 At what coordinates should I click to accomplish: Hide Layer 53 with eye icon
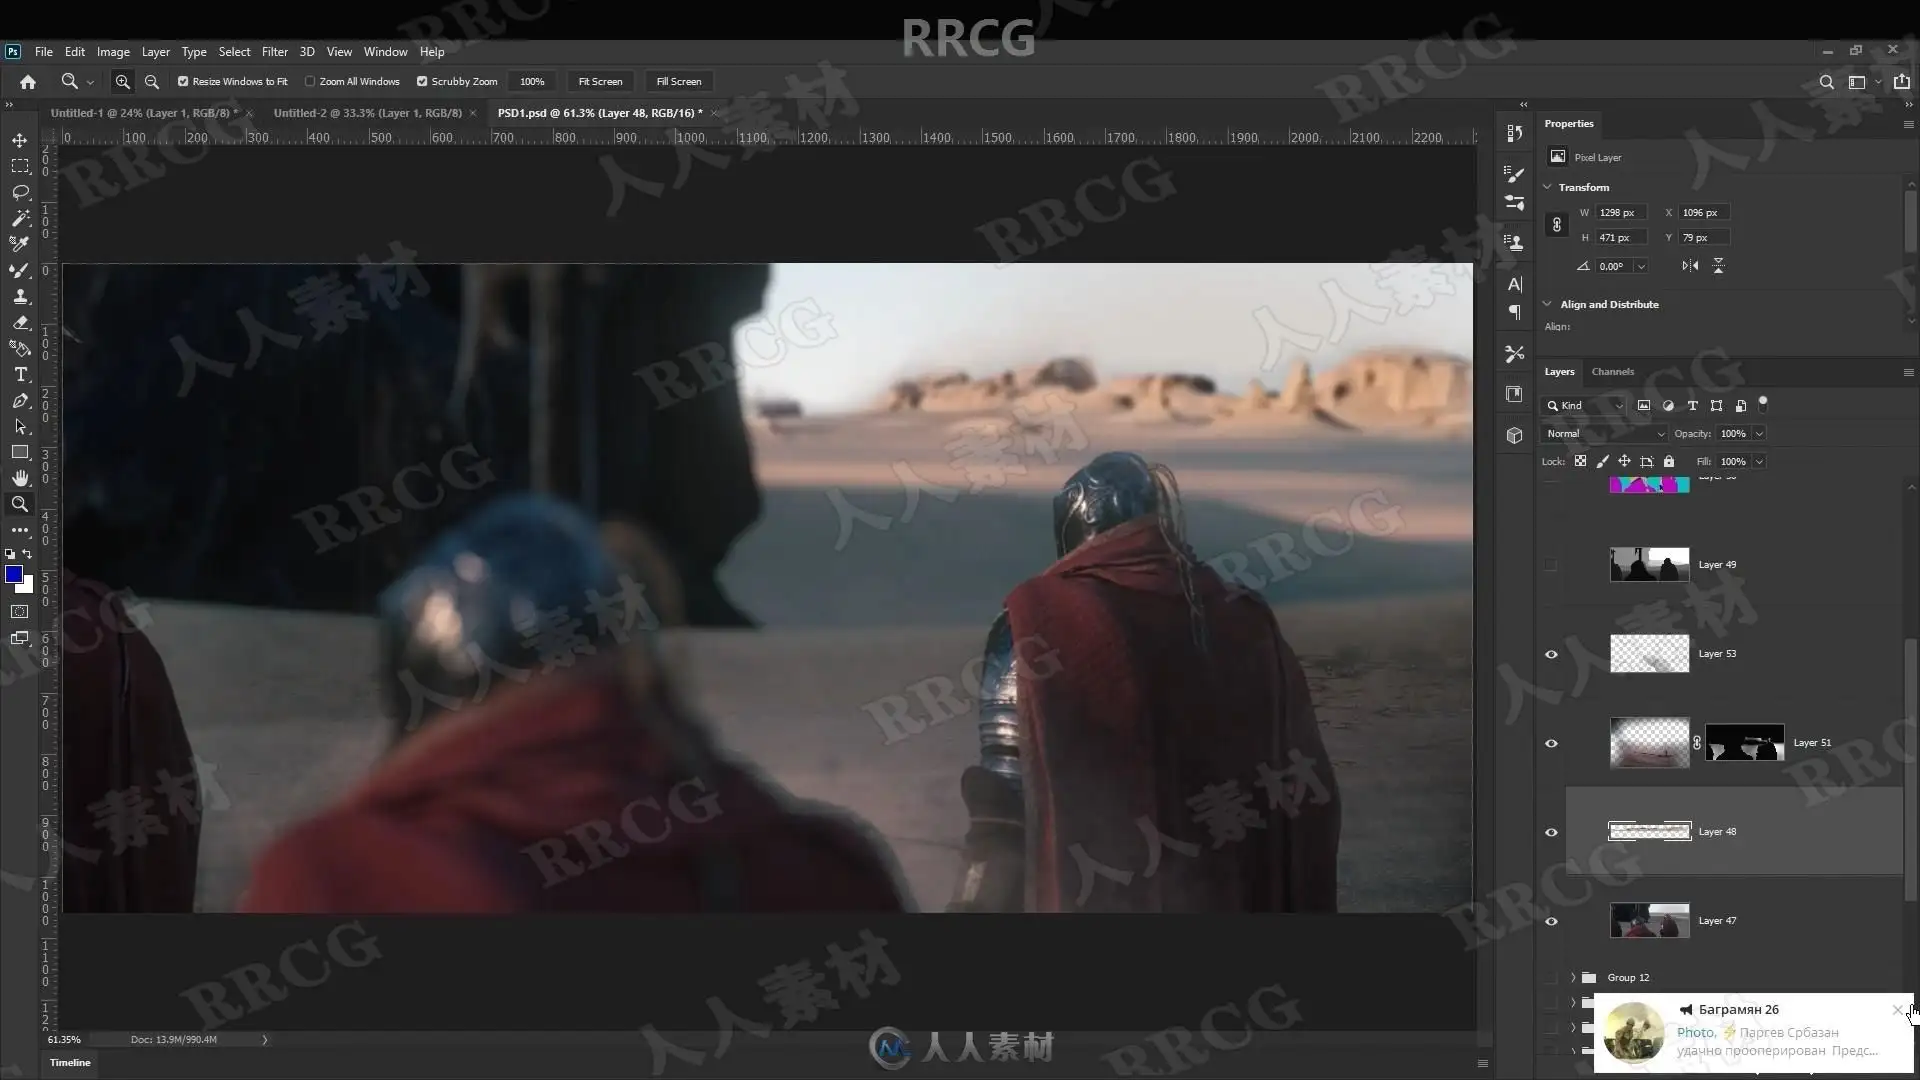[1551, 654]
